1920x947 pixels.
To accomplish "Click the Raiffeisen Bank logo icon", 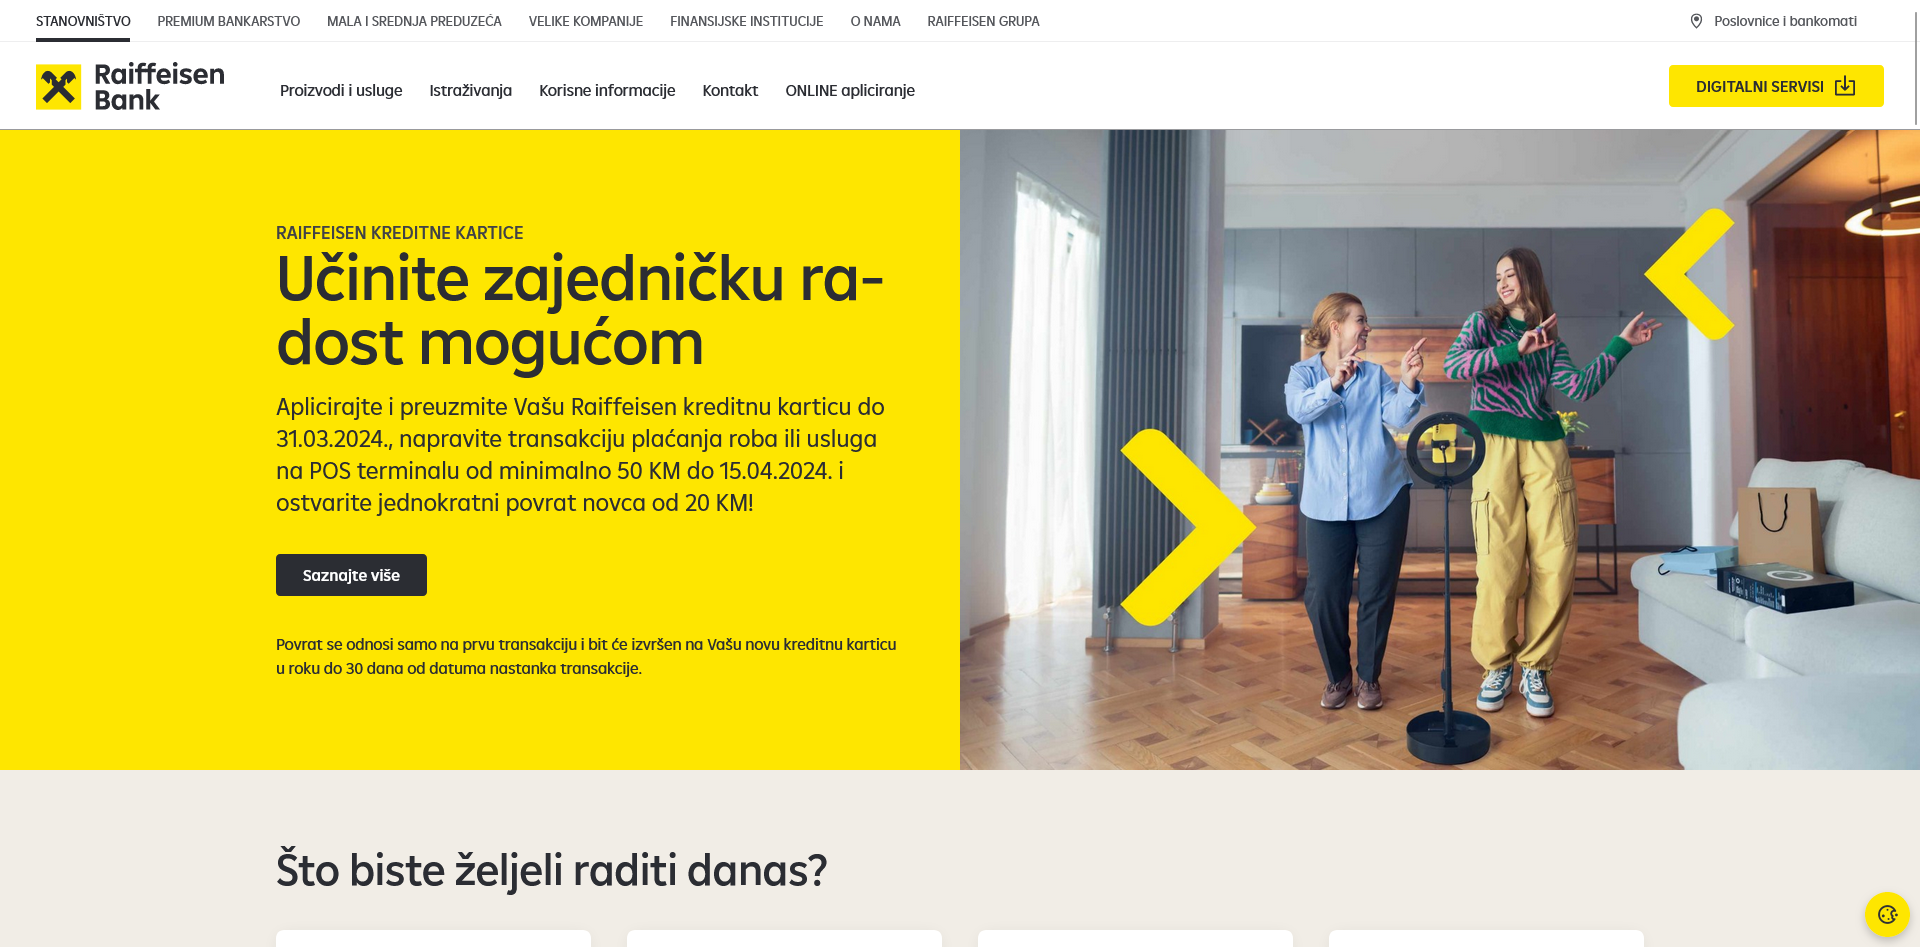I will (58, 87).
